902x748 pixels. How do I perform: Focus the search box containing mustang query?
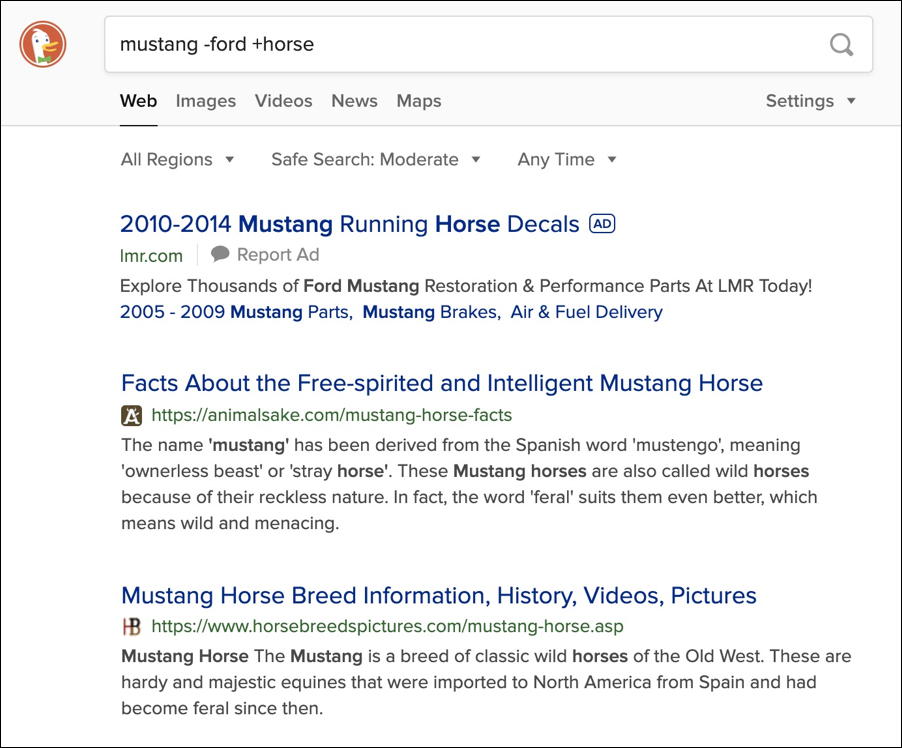click(x=488, y=44)
